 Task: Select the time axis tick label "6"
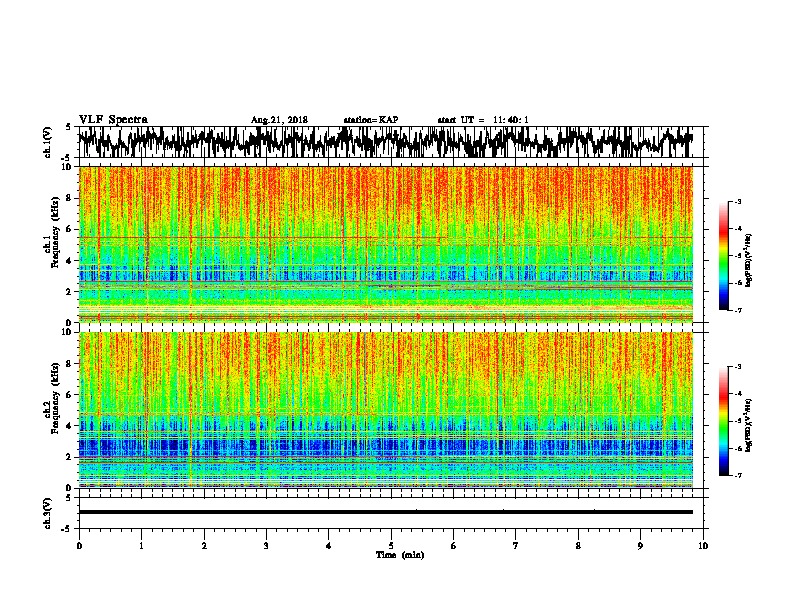[454, 546]
